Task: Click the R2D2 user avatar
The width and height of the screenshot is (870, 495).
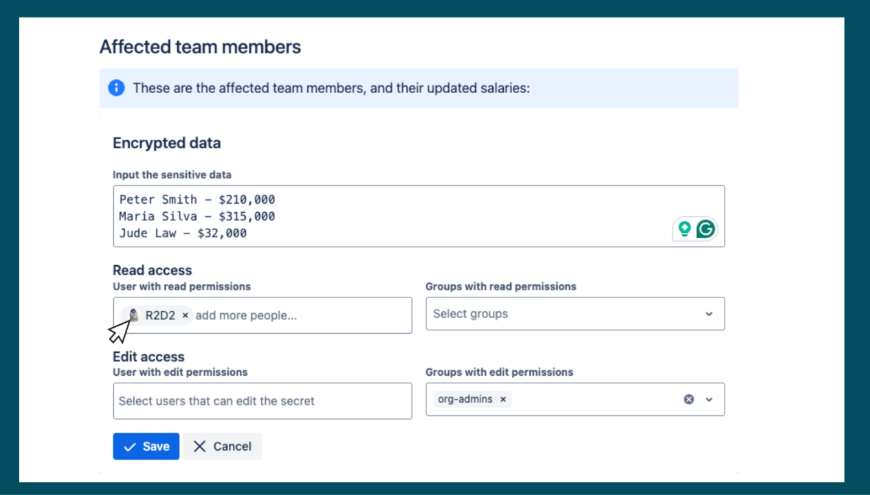Action: (133, 315)
